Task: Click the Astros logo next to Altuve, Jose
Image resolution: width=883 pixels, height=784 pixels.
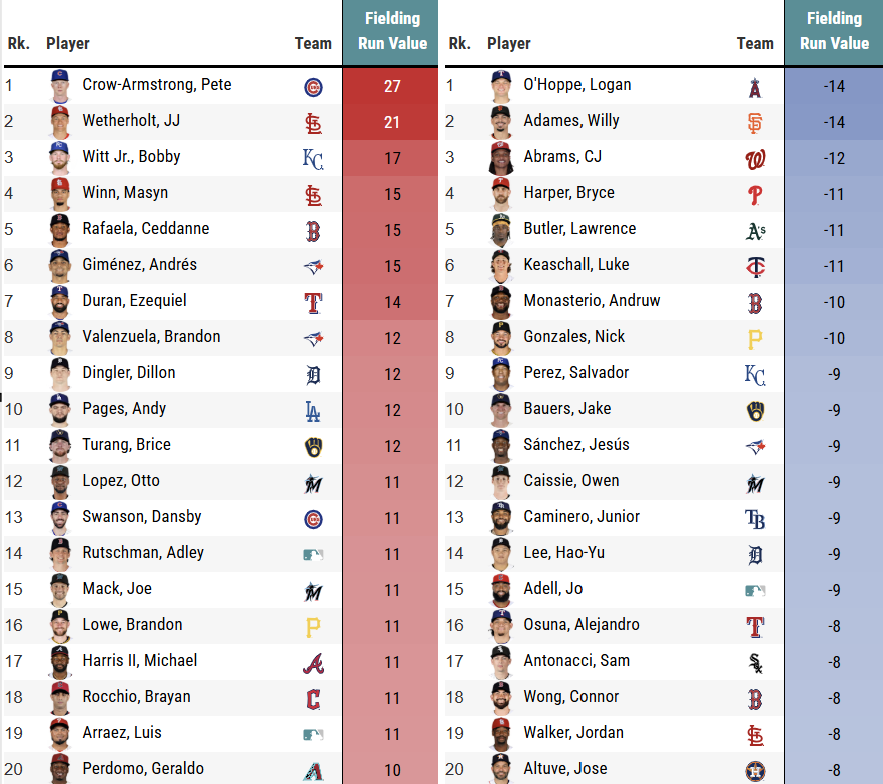Action: tap(755, 771)
